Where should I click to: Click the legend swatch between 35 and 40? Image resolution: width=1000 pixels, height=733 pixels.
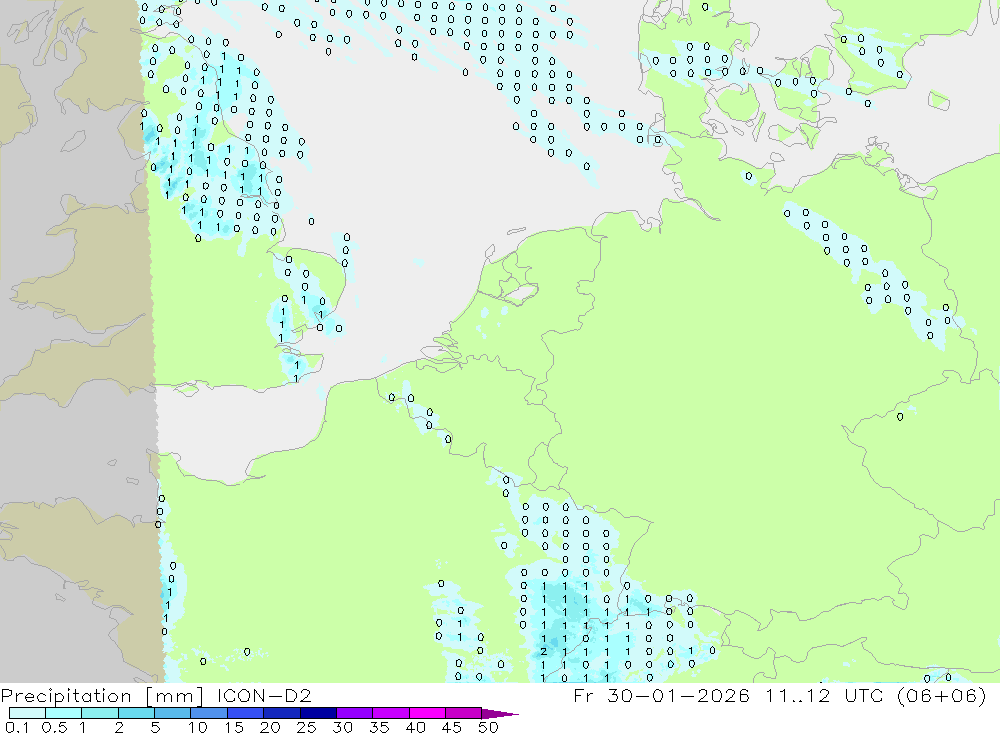[x=390, y=713]
